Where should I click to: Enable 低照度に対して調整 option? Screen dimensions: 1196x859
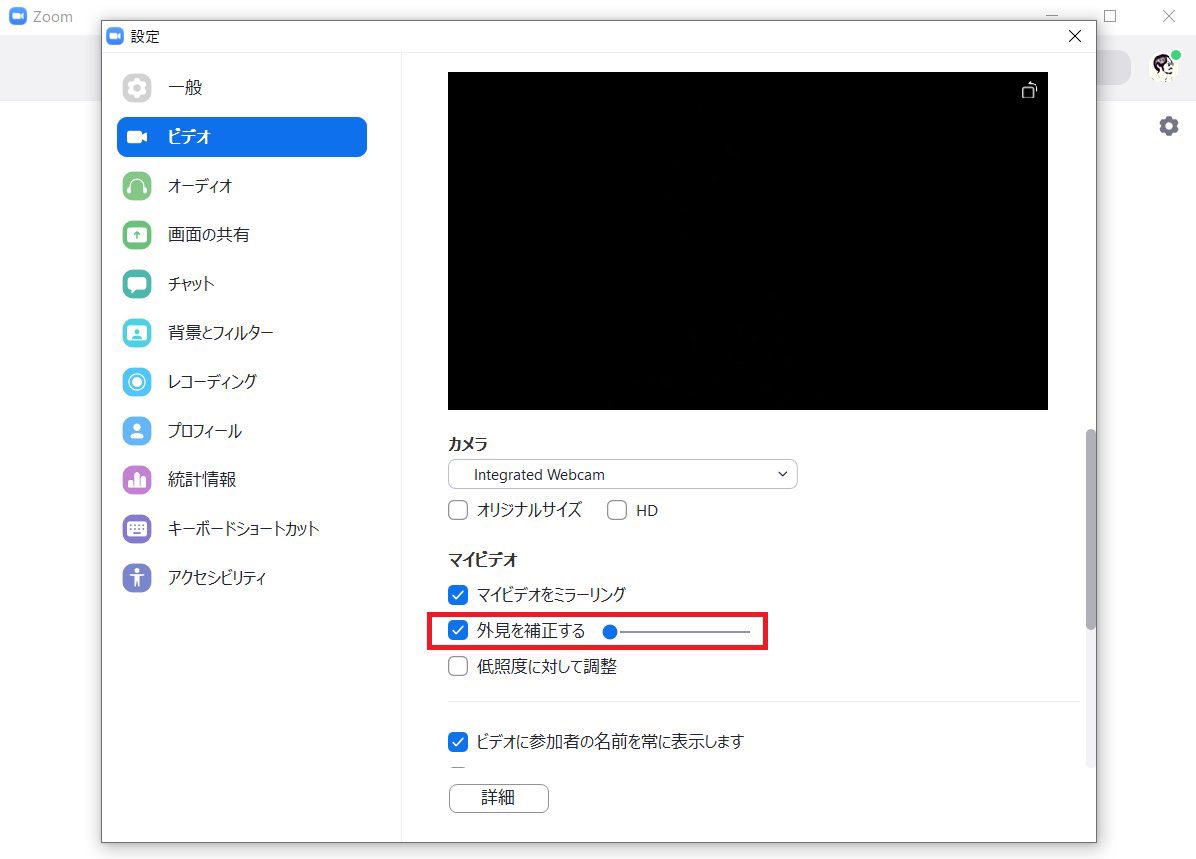coord(458,666)
